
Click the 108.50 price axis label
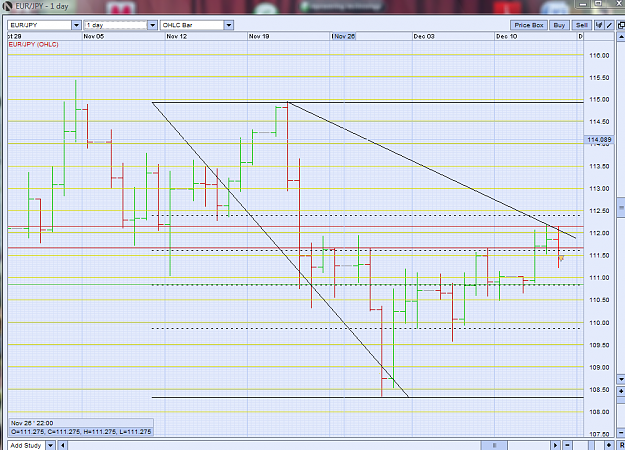[x=599, y=390]
